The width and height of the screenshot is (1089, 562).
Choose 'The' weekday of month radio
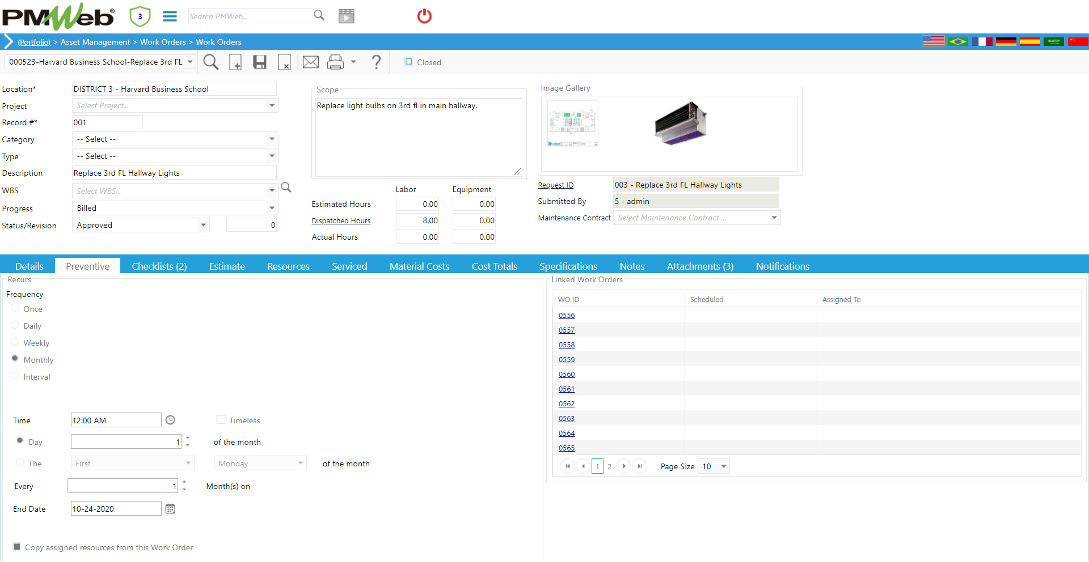pos(20,463)
